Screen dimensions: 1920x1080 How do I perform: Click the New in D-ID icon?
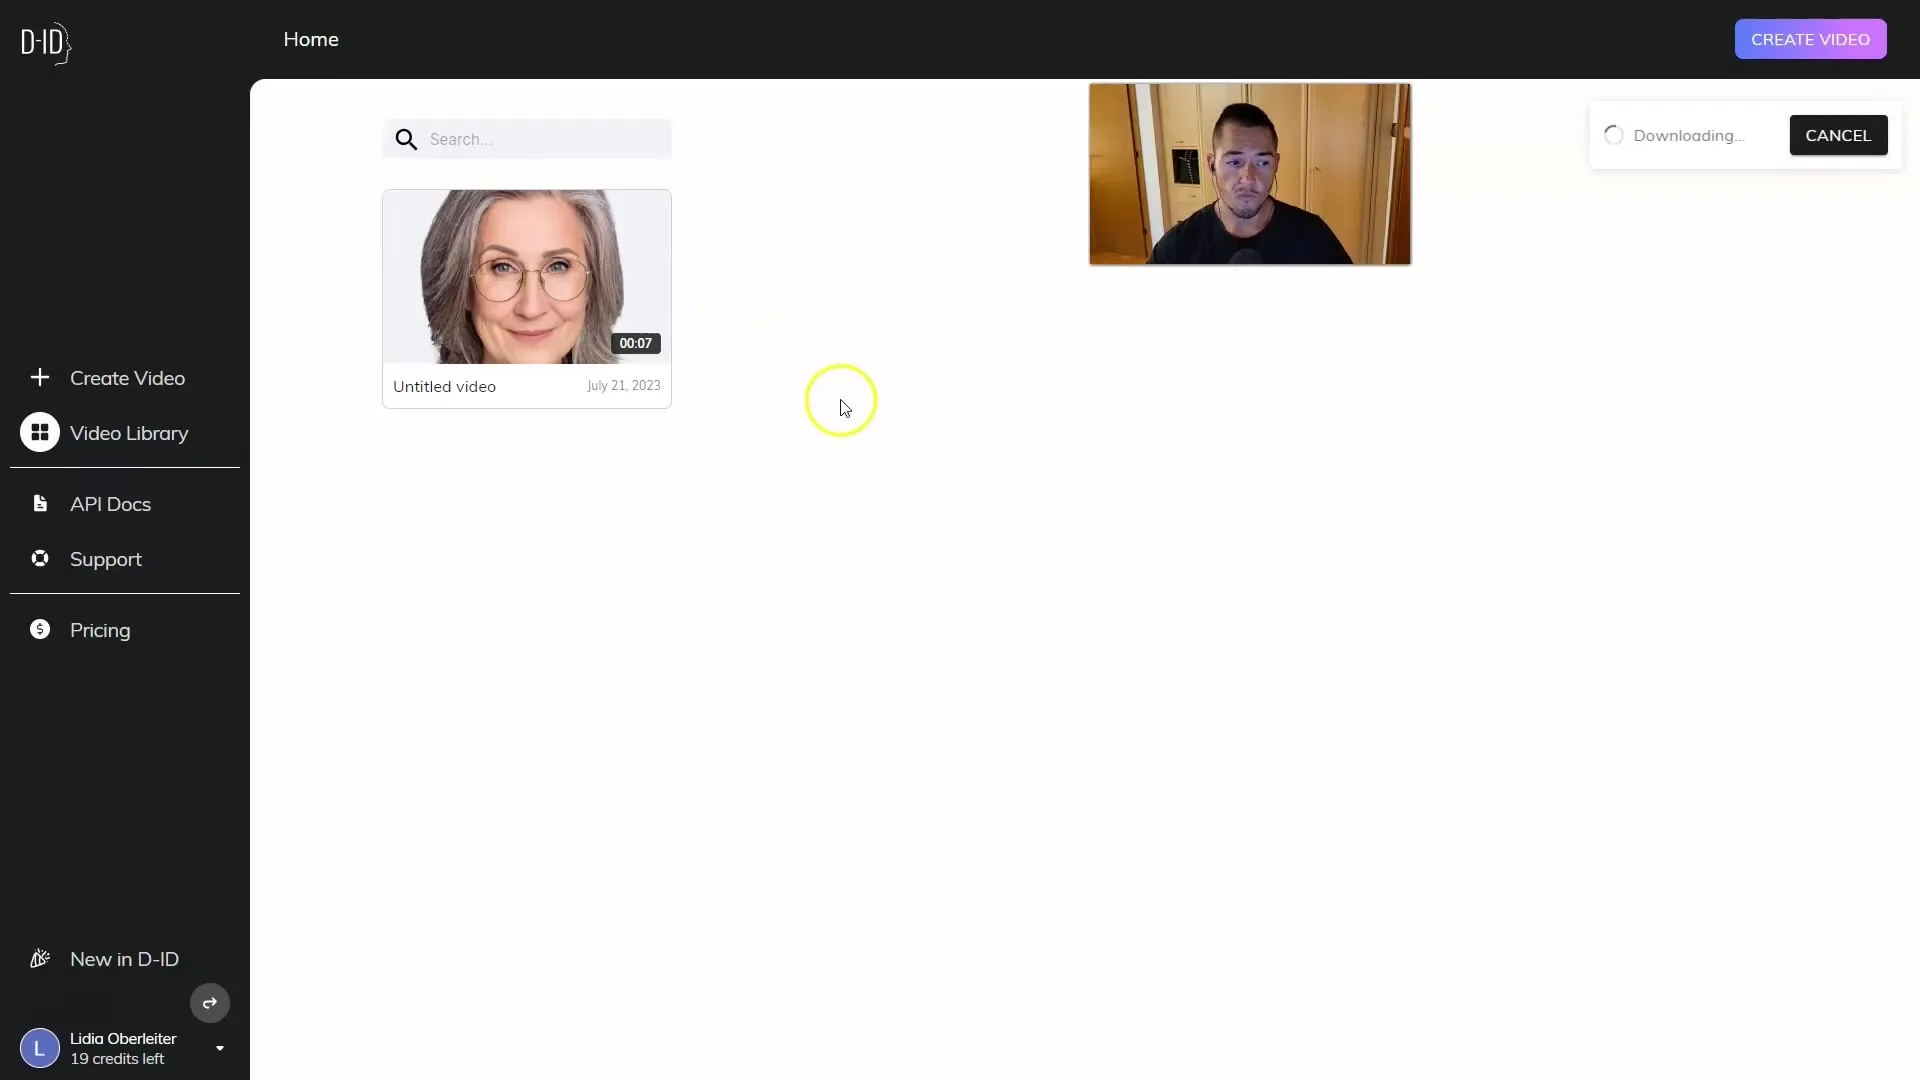[x=40, y=959]
